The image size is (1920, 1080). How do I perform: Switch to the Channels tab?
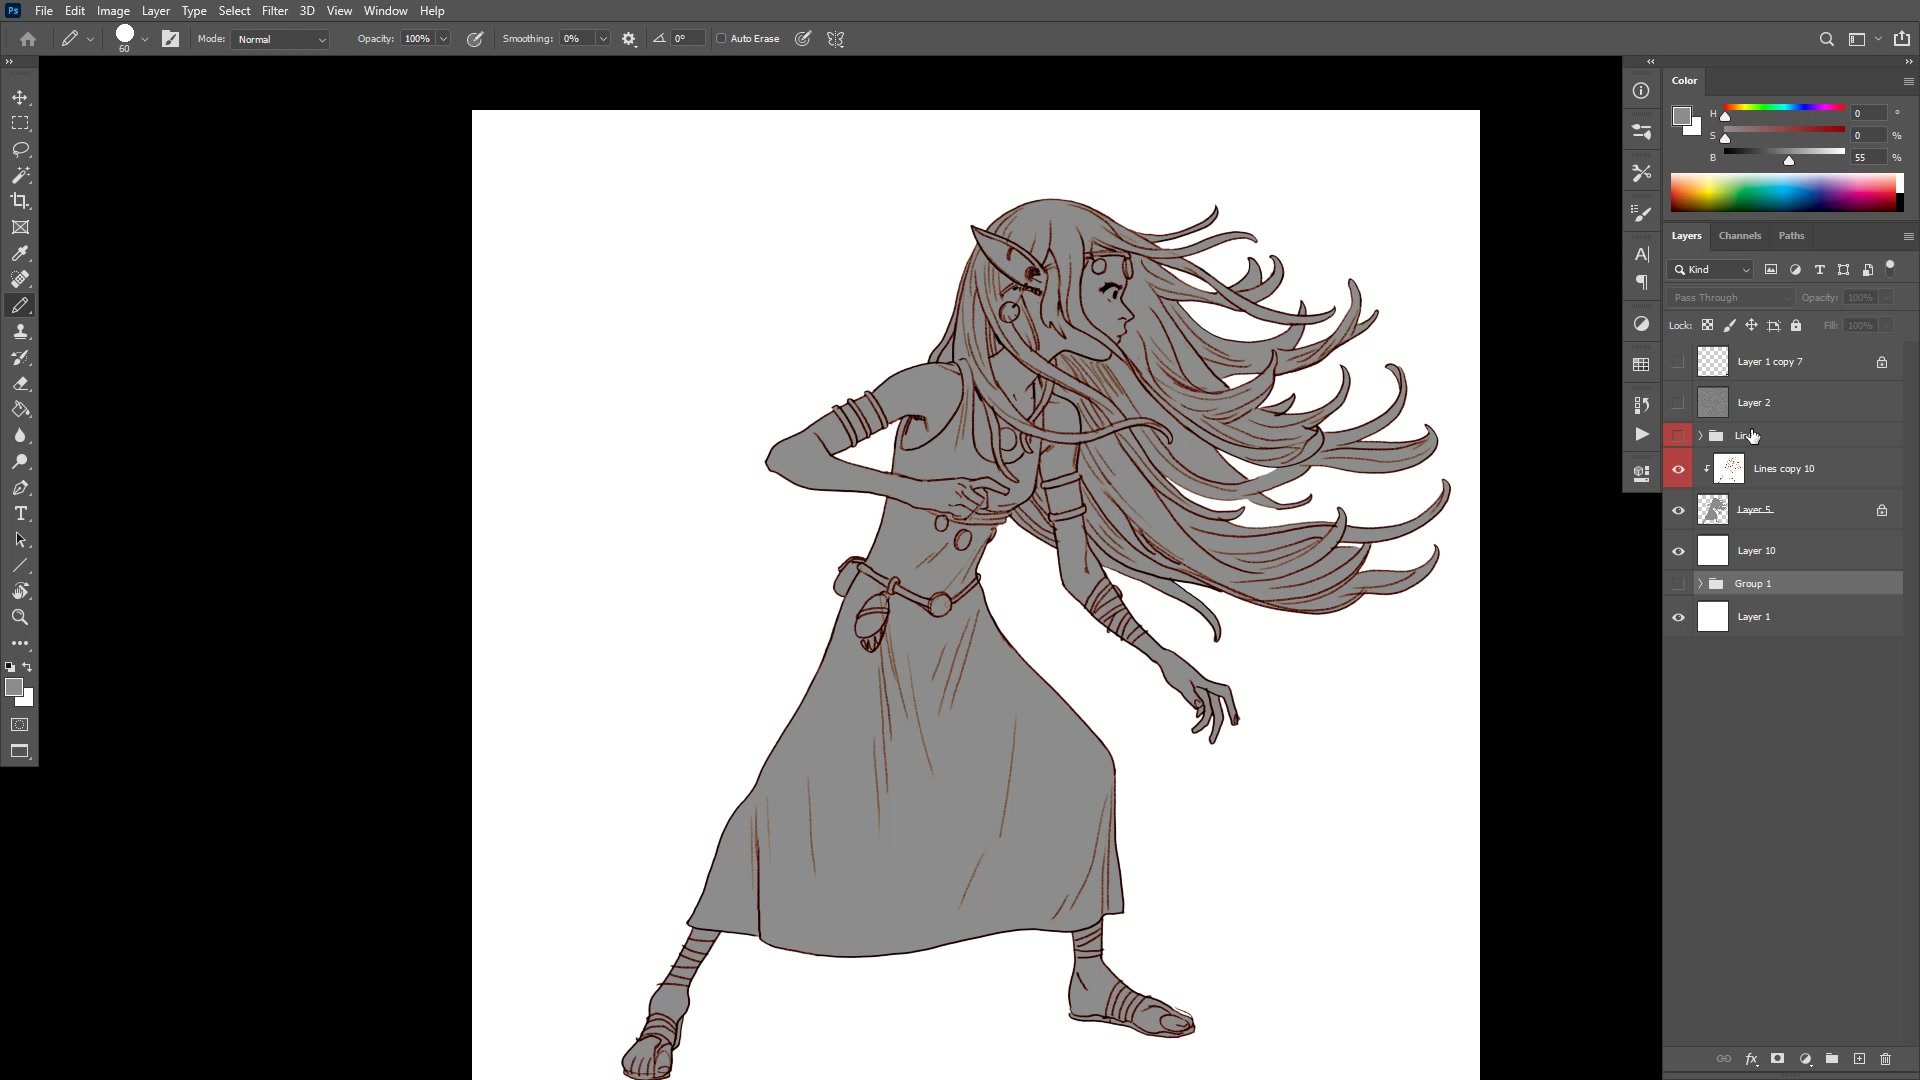pyautogui.click(x=1739, y=236)
